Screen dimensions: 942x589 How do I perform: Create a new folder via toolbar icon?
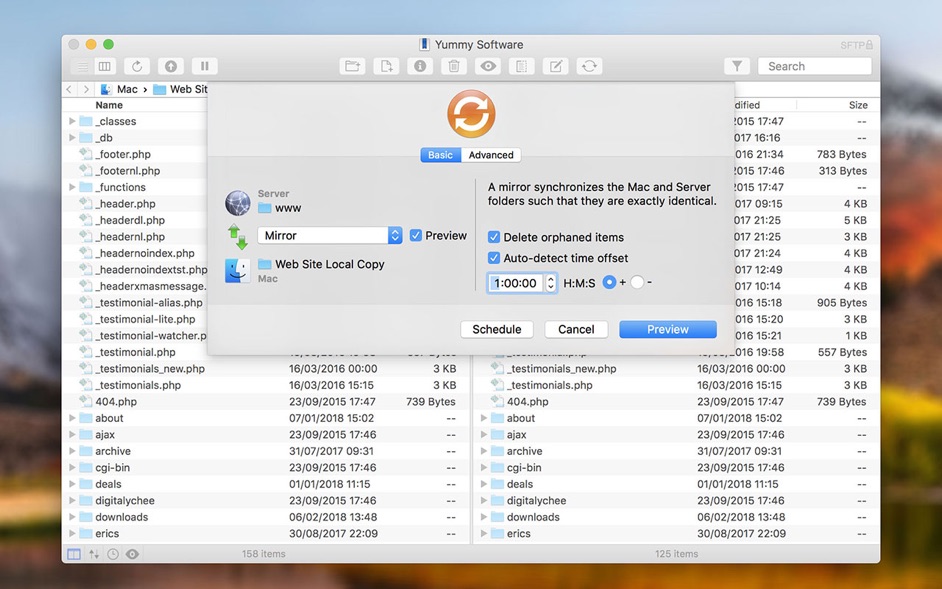pyautogui.click(x=353, y=66)
